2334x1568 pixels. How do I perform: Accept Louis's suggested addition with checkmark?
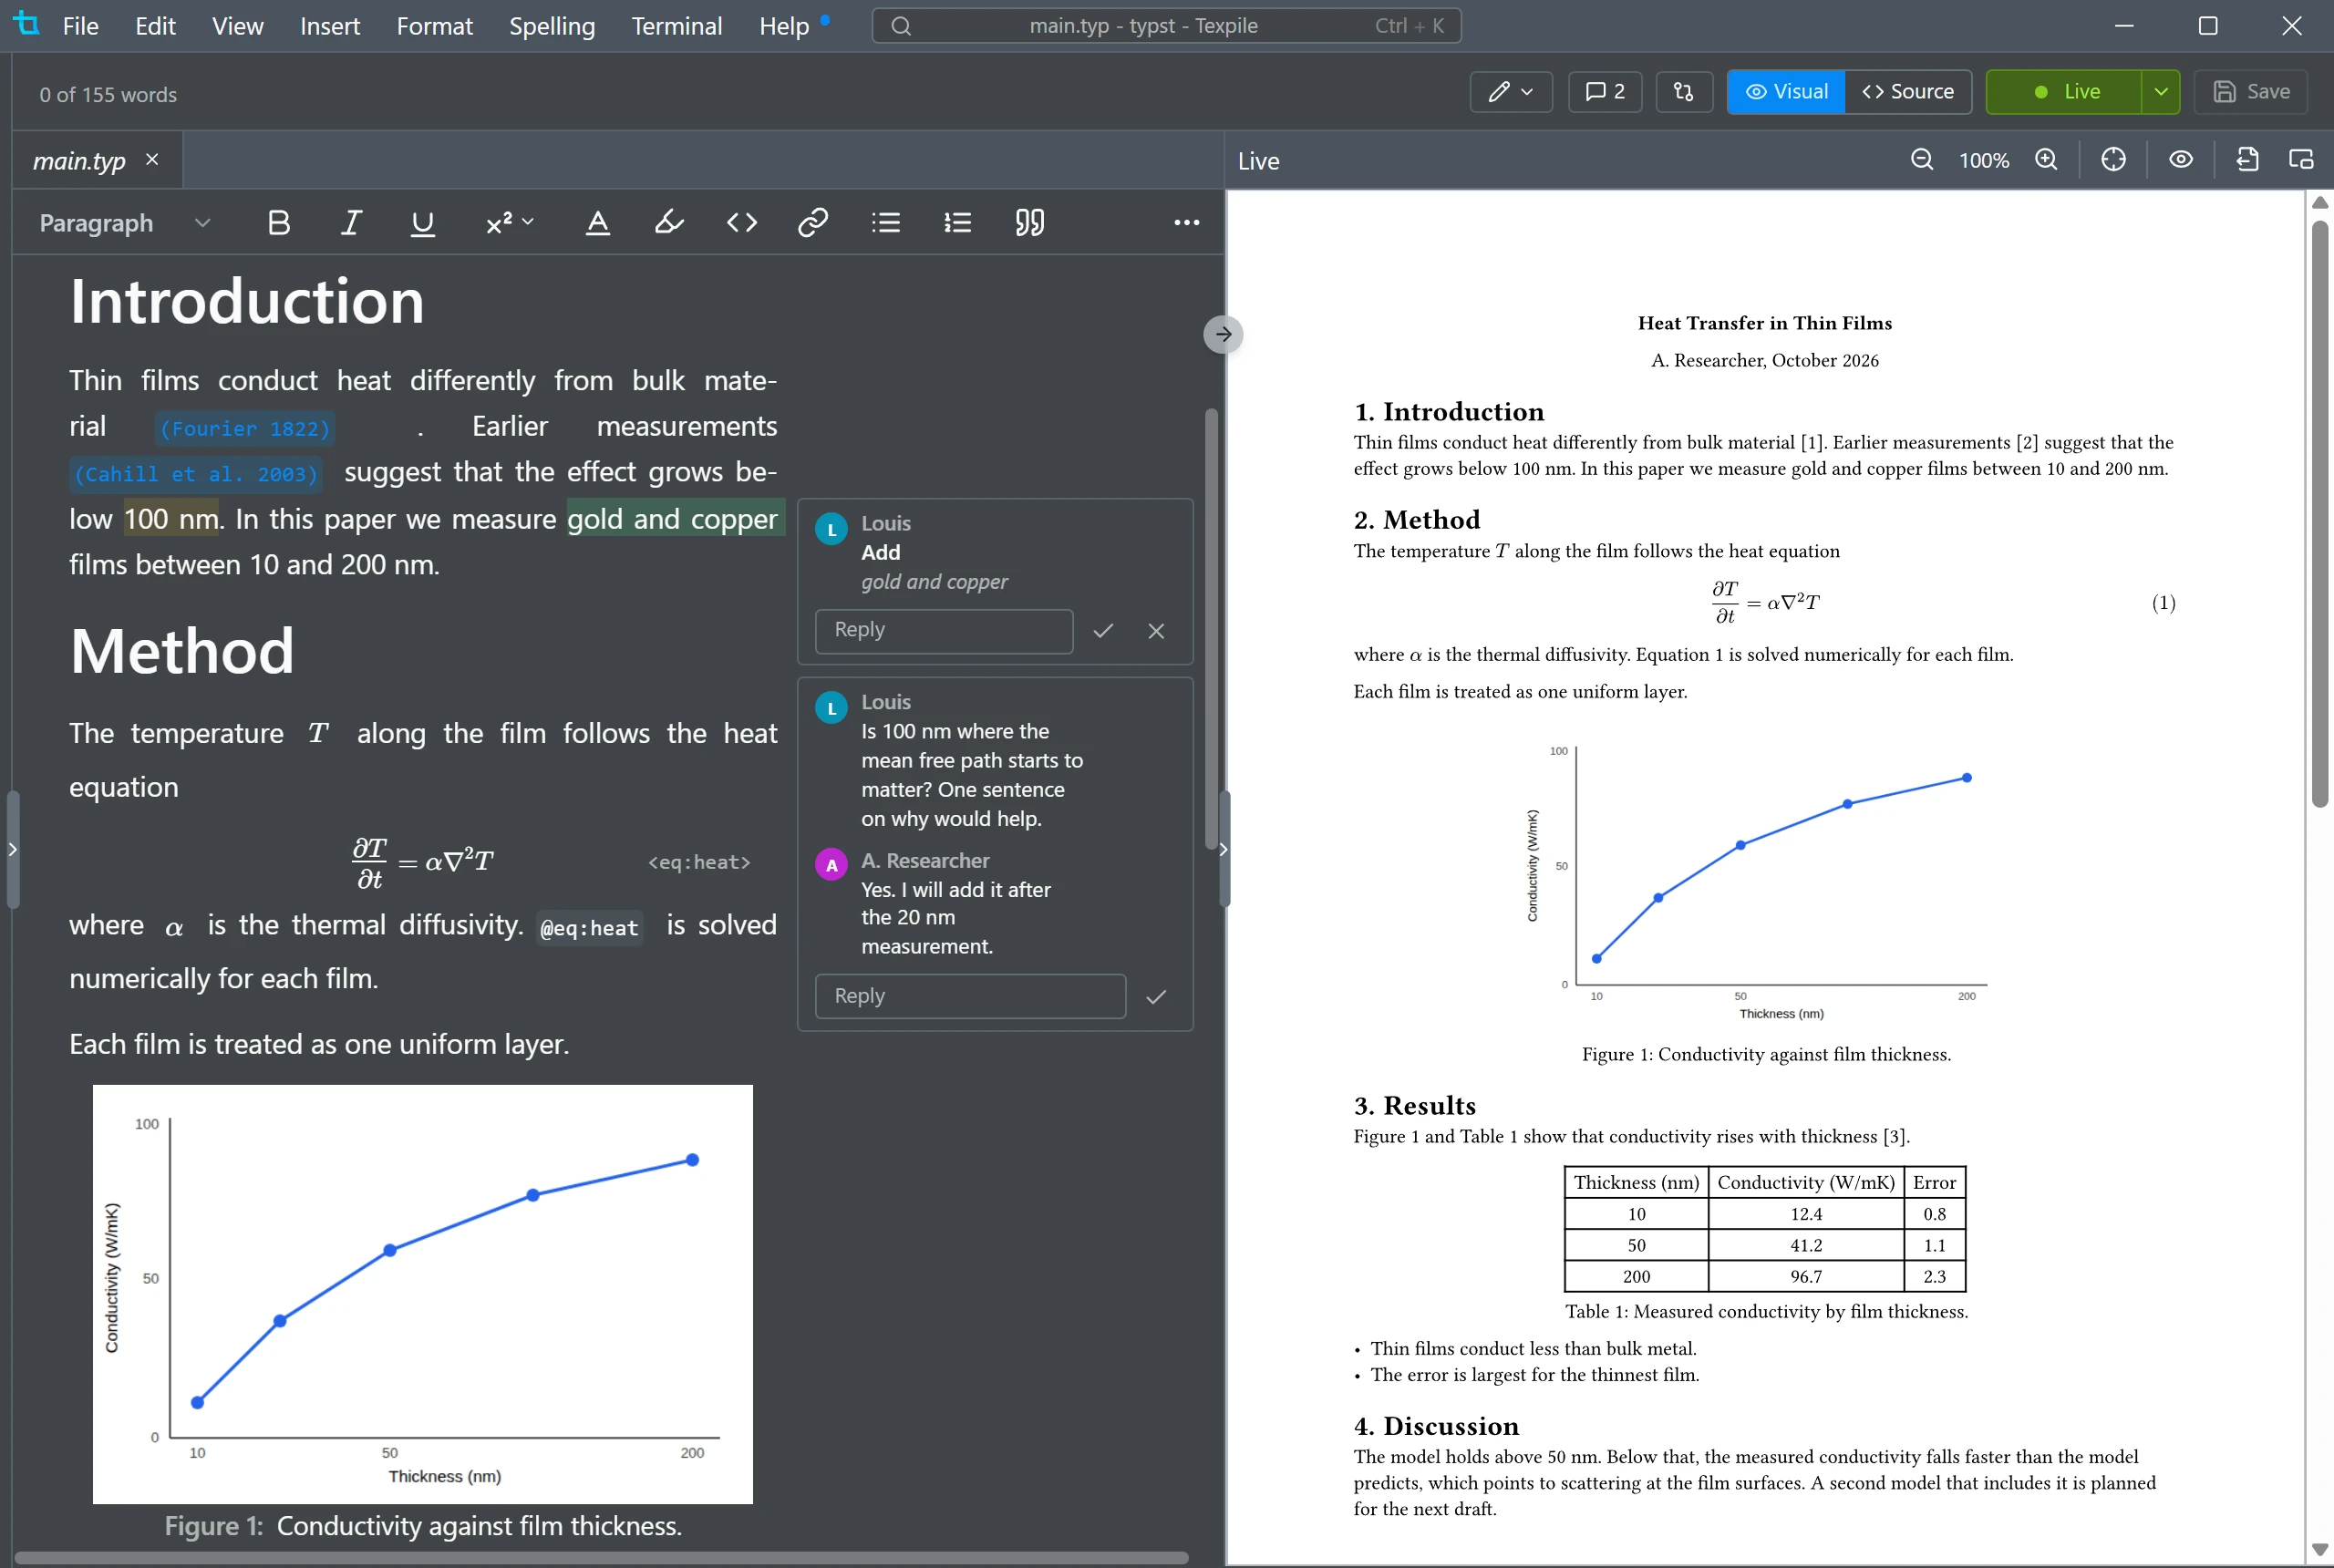click(x=1103, y=631)
